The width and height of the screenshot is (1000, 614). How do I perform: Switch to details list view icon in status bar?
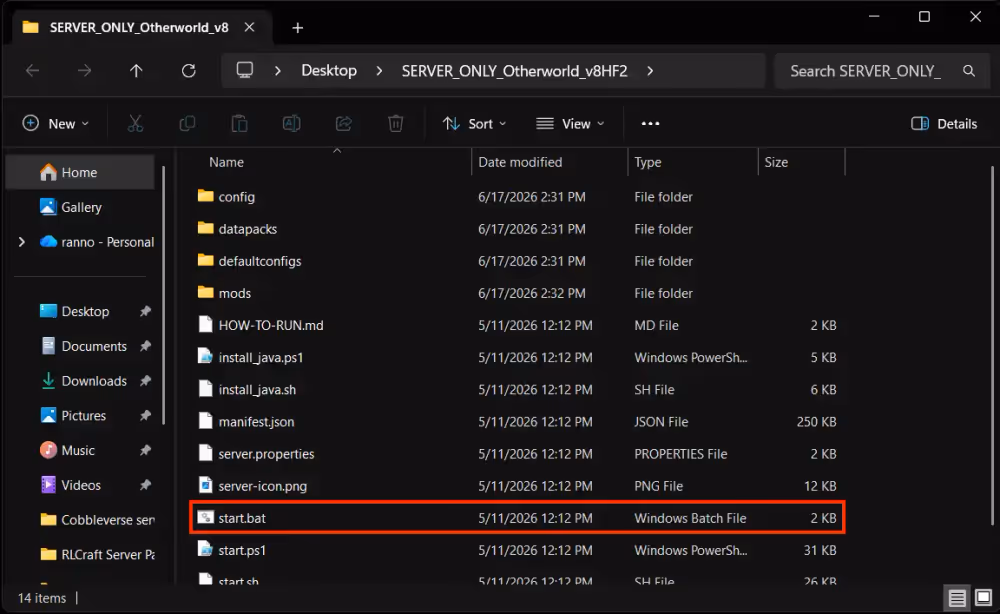[957, 598]
